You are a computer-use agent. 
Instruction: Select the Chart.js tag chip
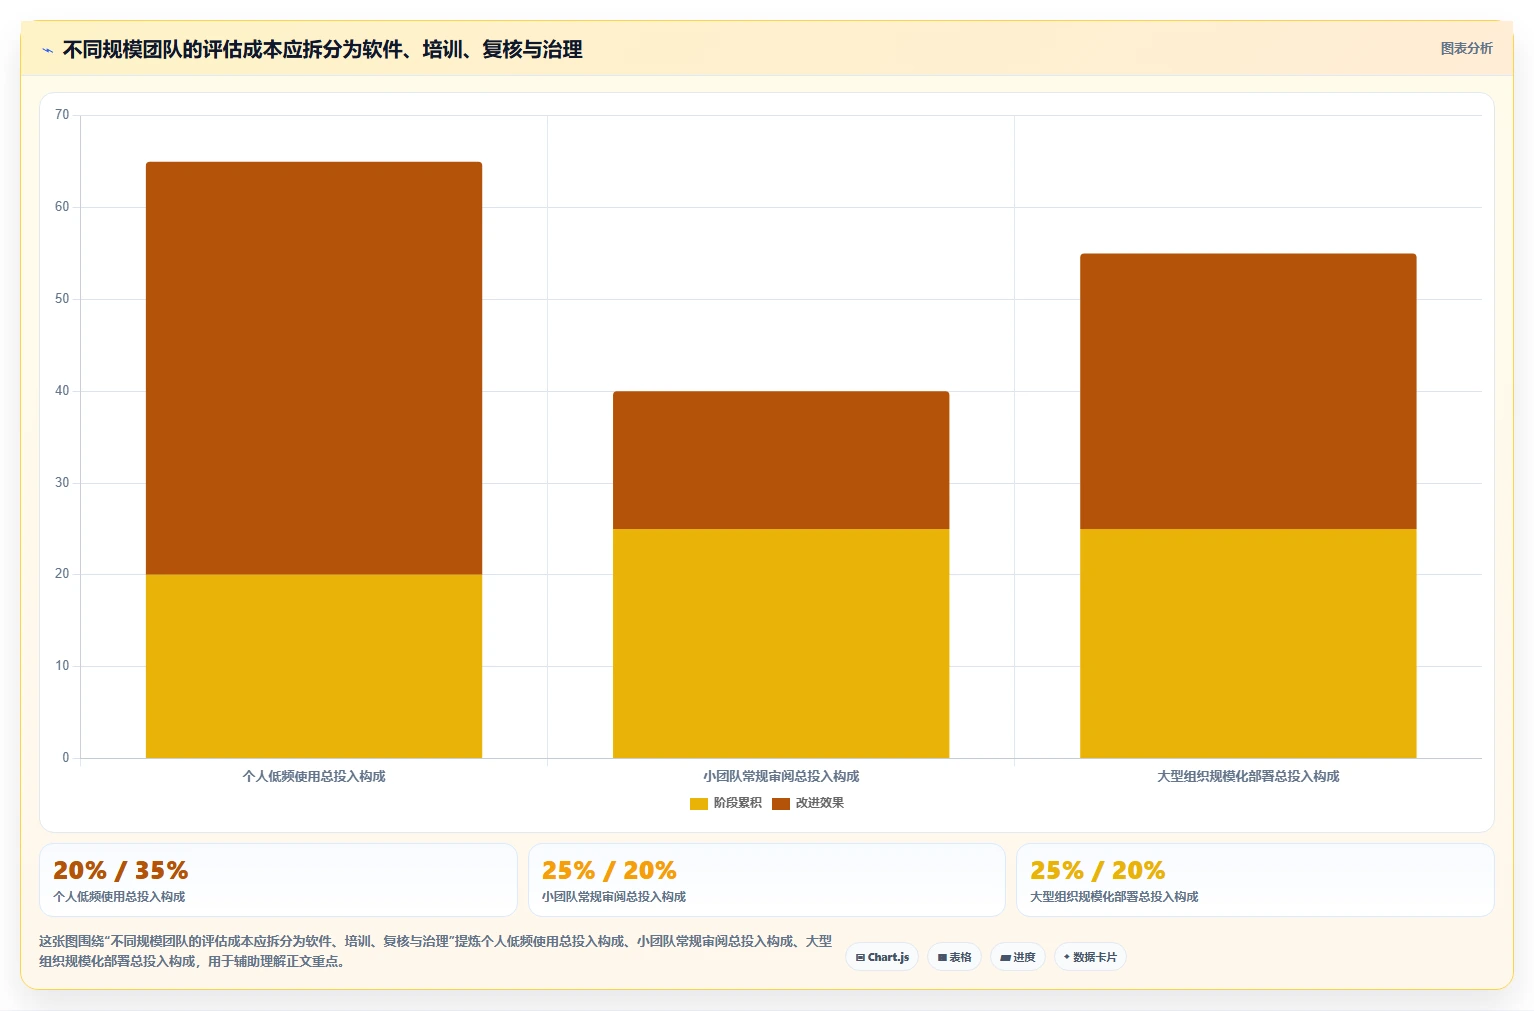coord(882,957)
